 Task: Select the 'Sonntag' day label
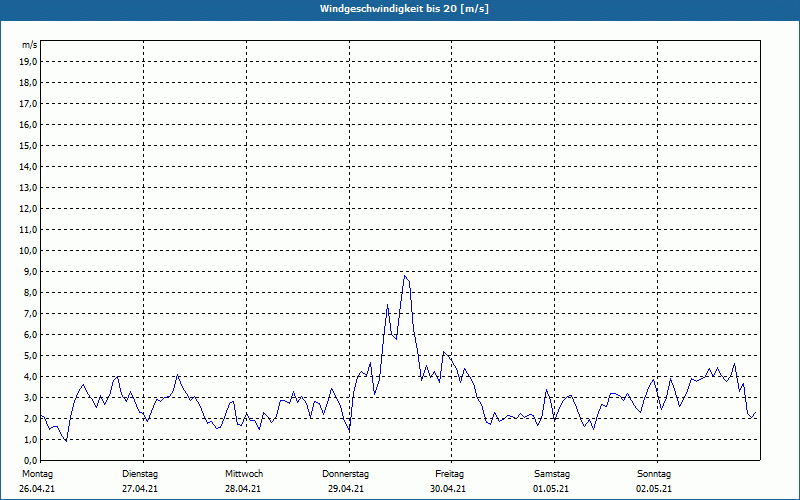(654, 474)
